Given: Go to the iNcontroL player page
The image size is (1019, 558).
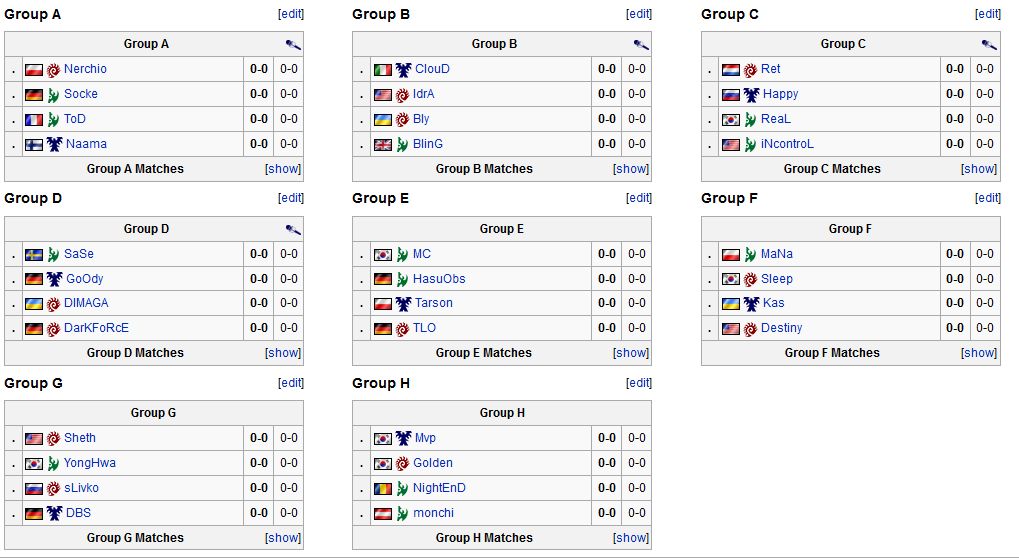Looking at the screenshot, I should pyautogui.click(x=787, y=144).
